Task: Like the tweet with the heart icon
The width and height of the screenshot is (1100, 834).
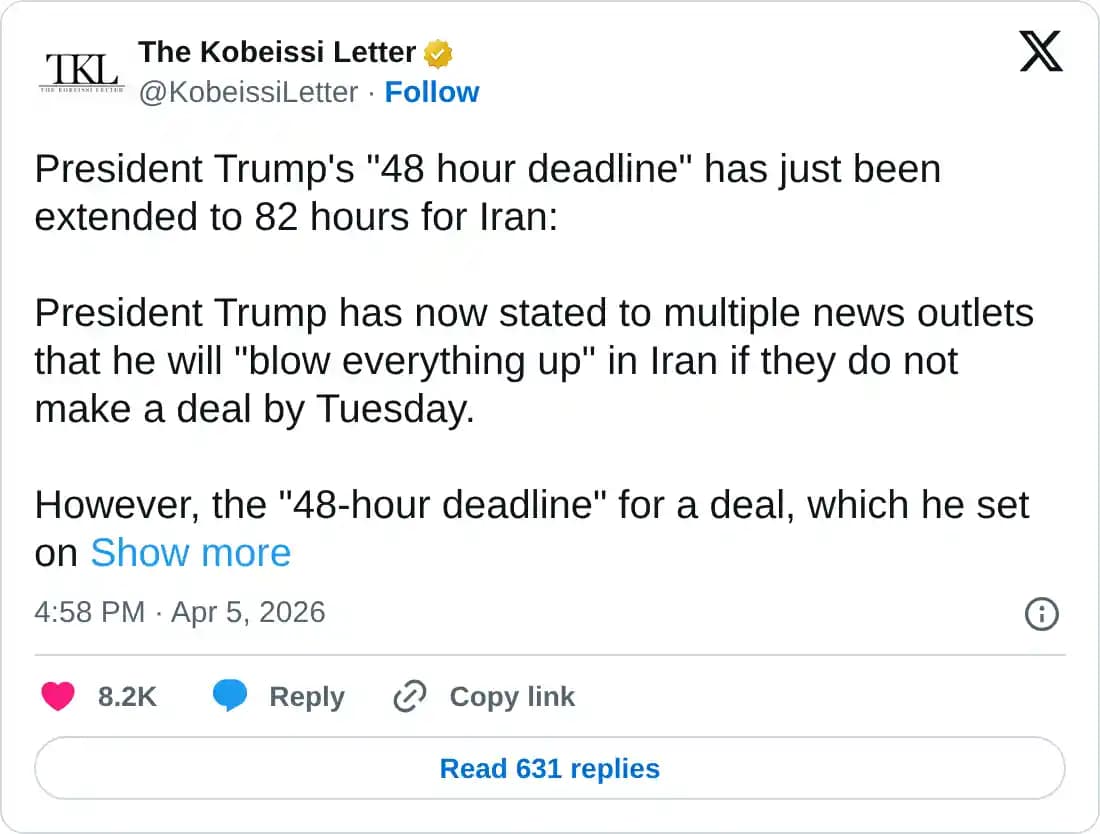Action: pos(58,696)
